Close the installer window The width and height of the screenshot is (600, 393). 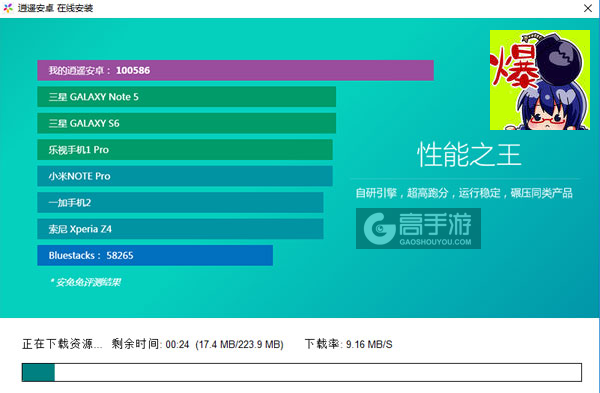[588, 8]
